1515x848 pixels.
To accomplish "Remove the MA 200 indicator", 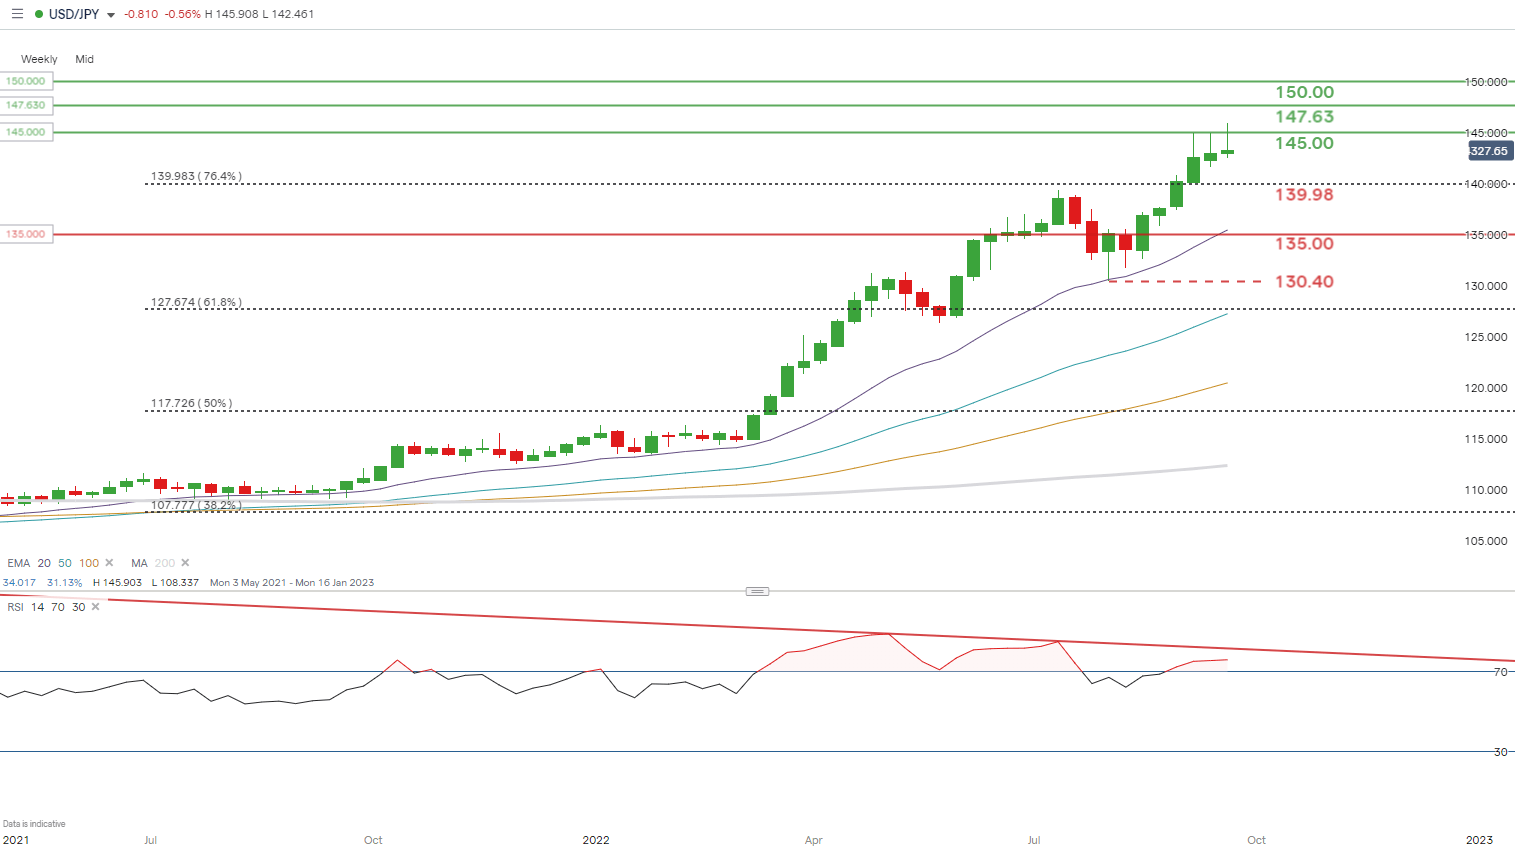I will click(x=185, y=563).
